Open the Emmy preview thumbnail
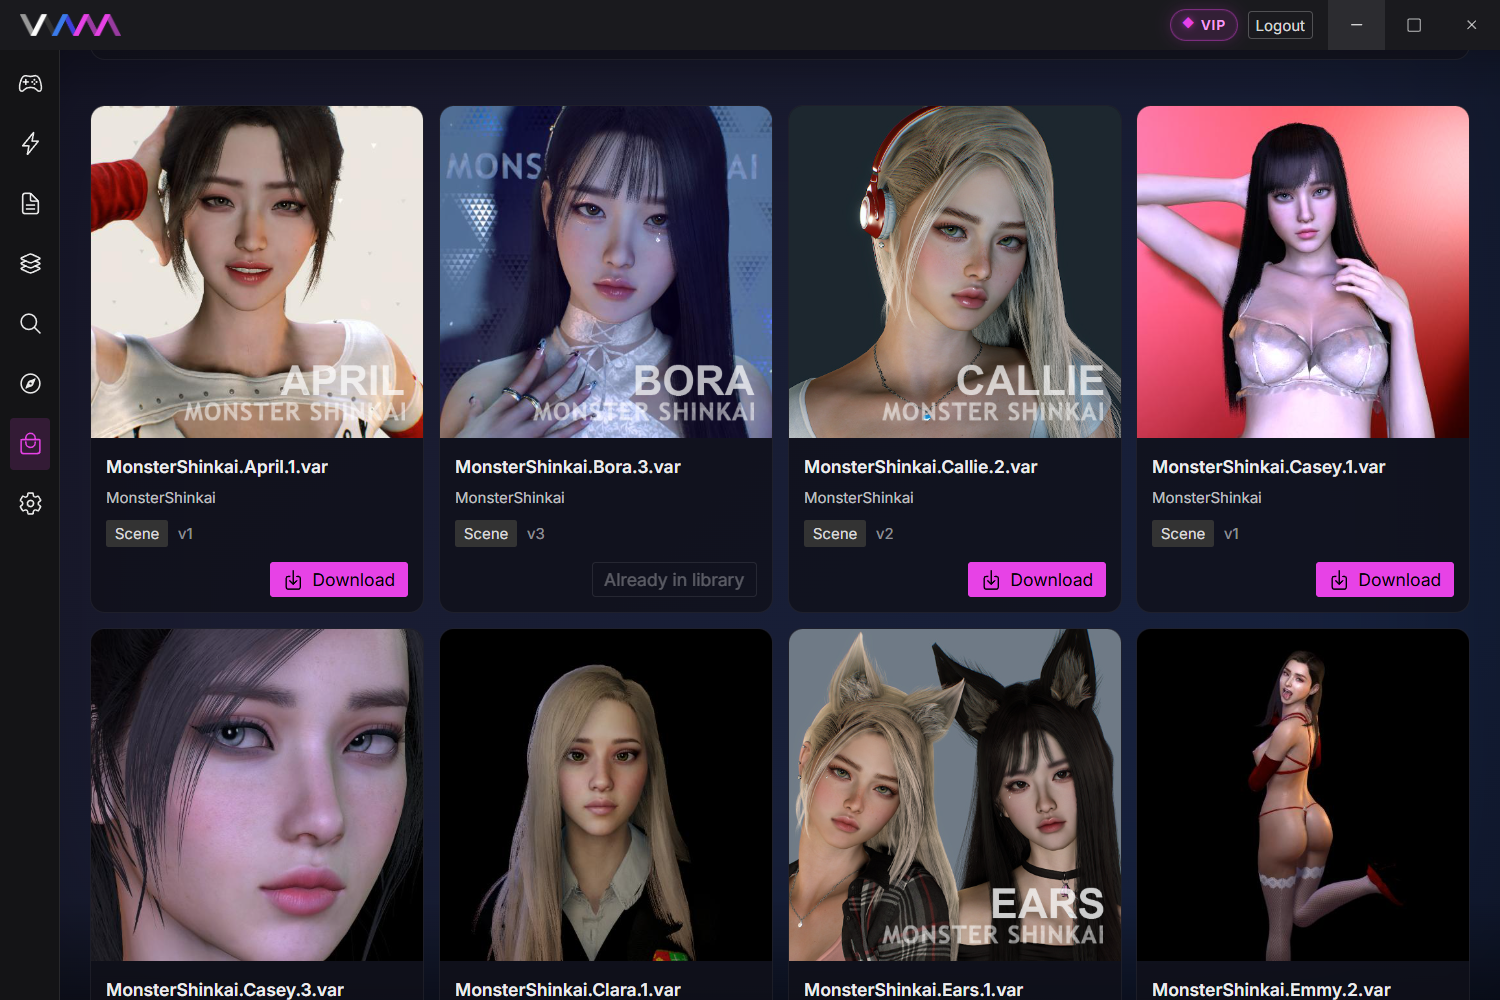Image resolution: width=1500 pixels, height=1000 pixels. (x=1303, y=795)
